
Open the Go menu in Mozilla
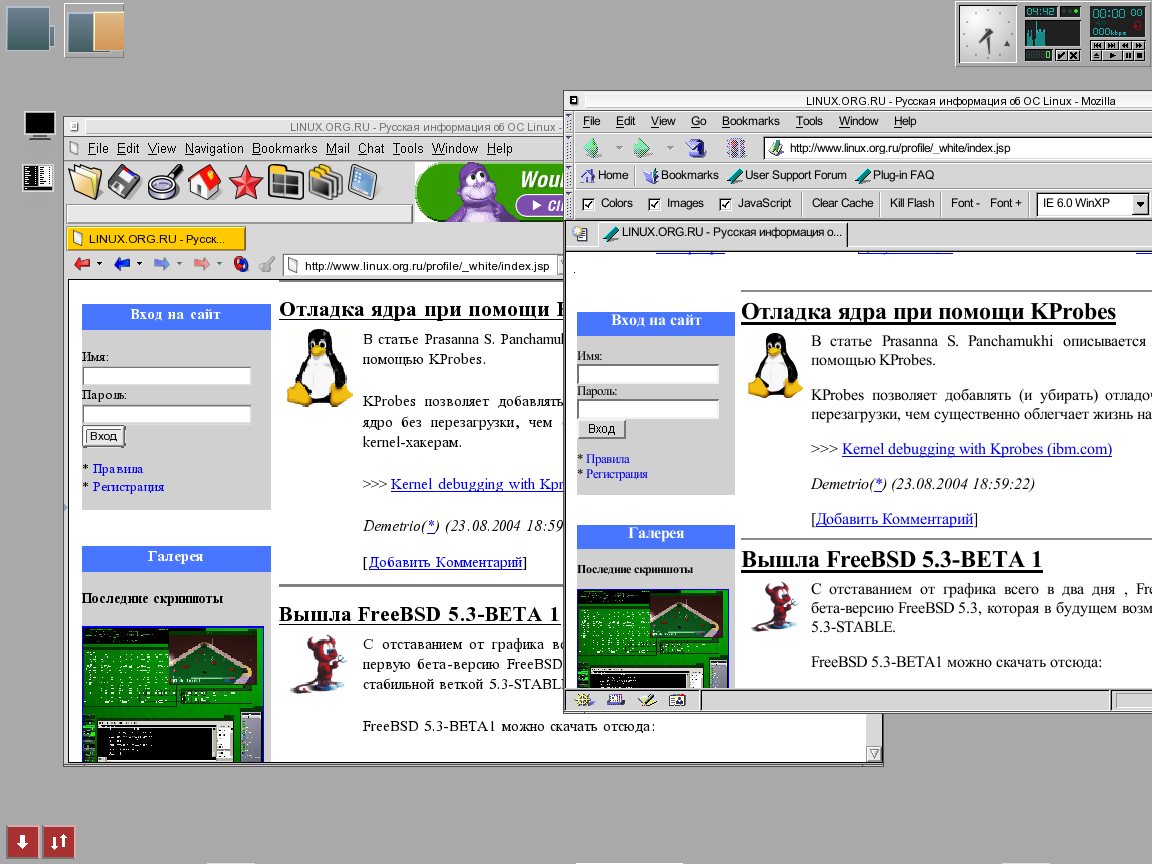tap(698, 121)
